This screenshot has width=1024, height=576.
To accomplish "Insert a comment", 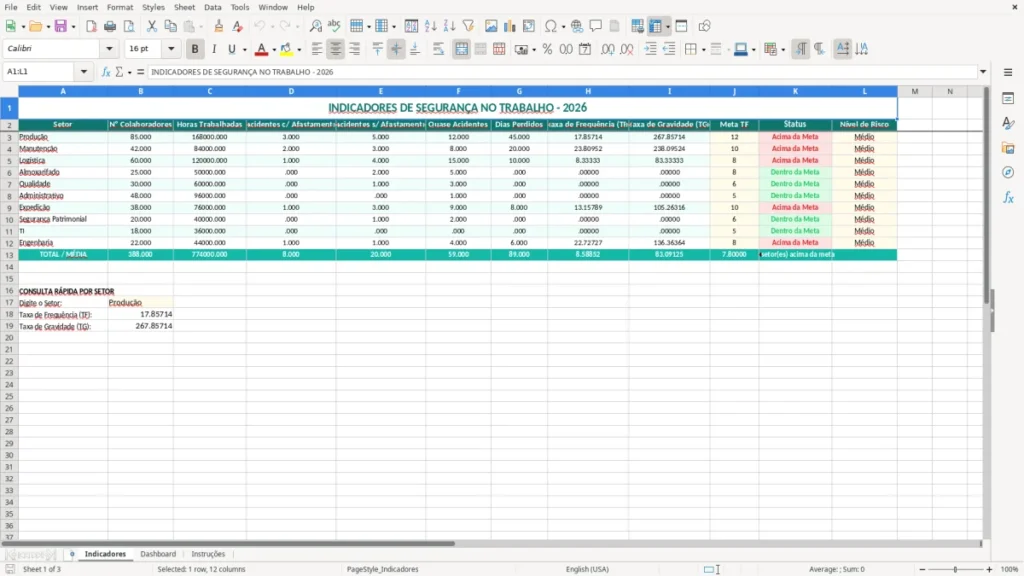I will tap(596, 26).
